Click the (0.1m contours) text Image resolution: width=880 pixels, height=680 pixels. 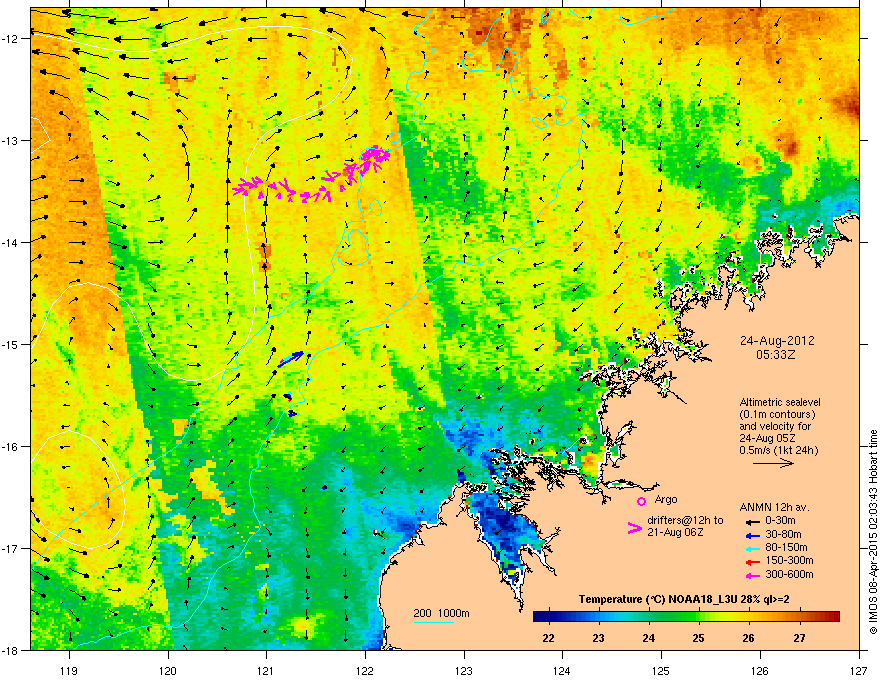click(x=777, y=415)
